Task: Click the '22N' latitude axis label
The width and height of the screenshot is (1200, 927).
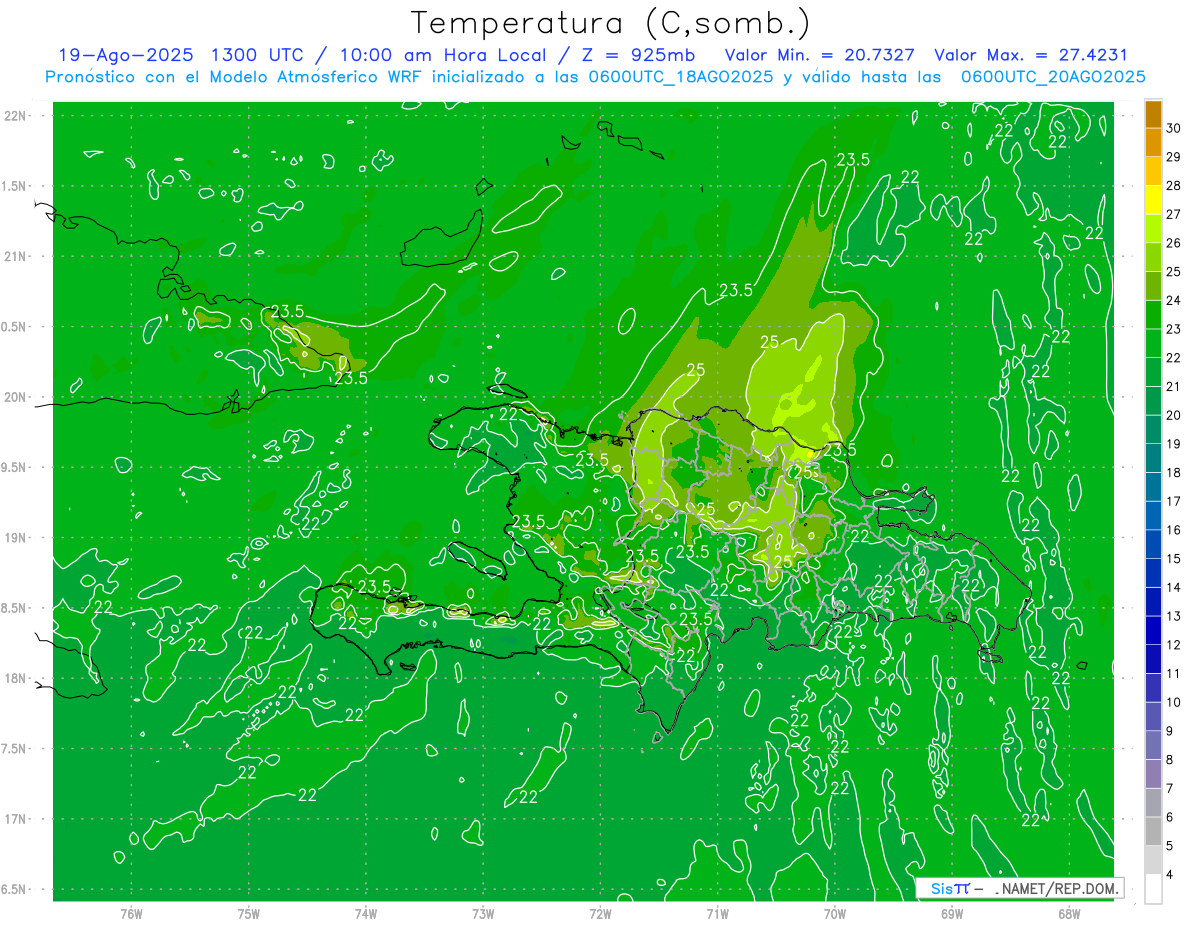Action: pos(16,116)
